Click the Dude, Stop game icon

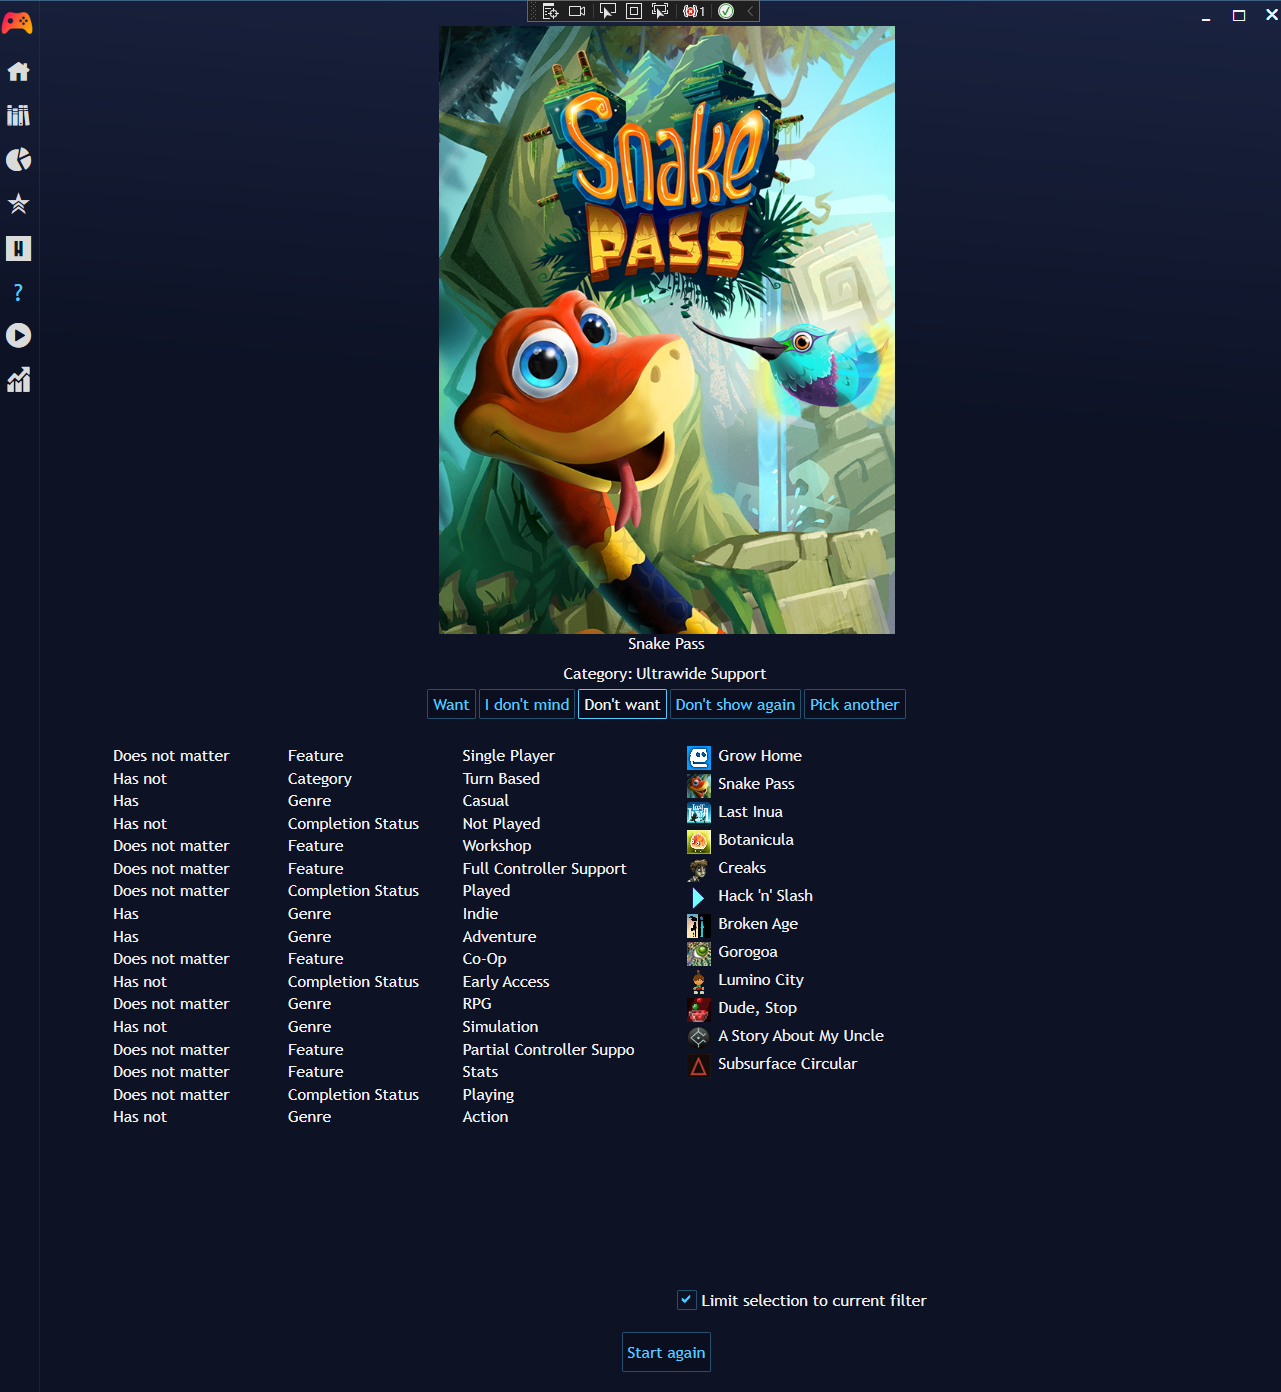click(699, 1009)
